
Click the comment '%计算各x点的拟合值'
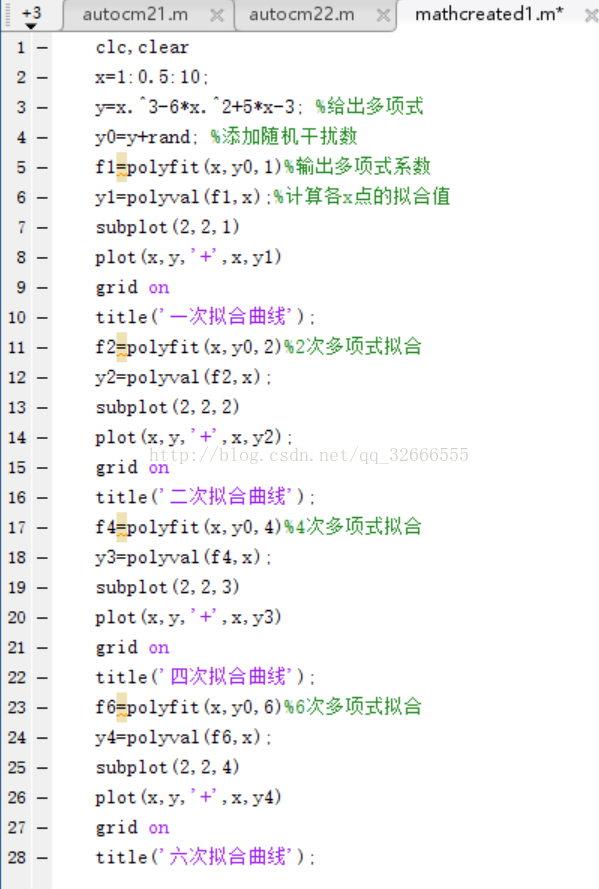pos(362,197)
